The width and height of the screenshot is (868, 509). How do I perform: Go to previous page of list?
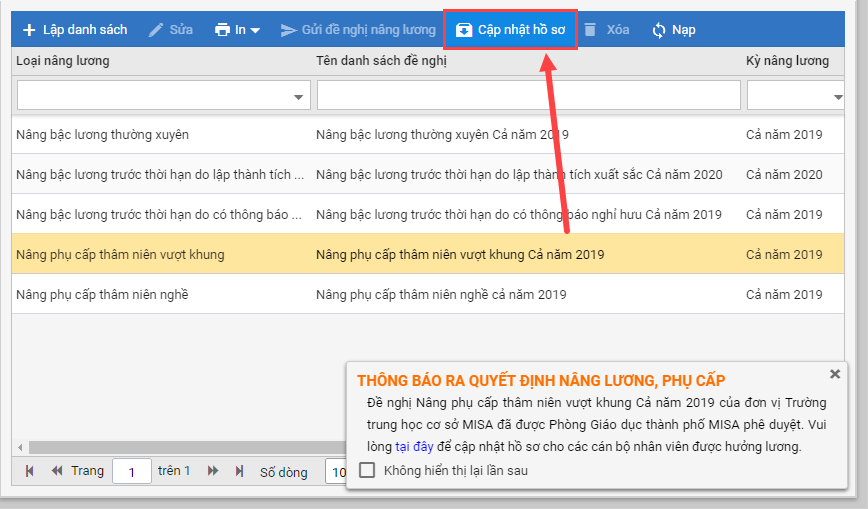(56, 471)
